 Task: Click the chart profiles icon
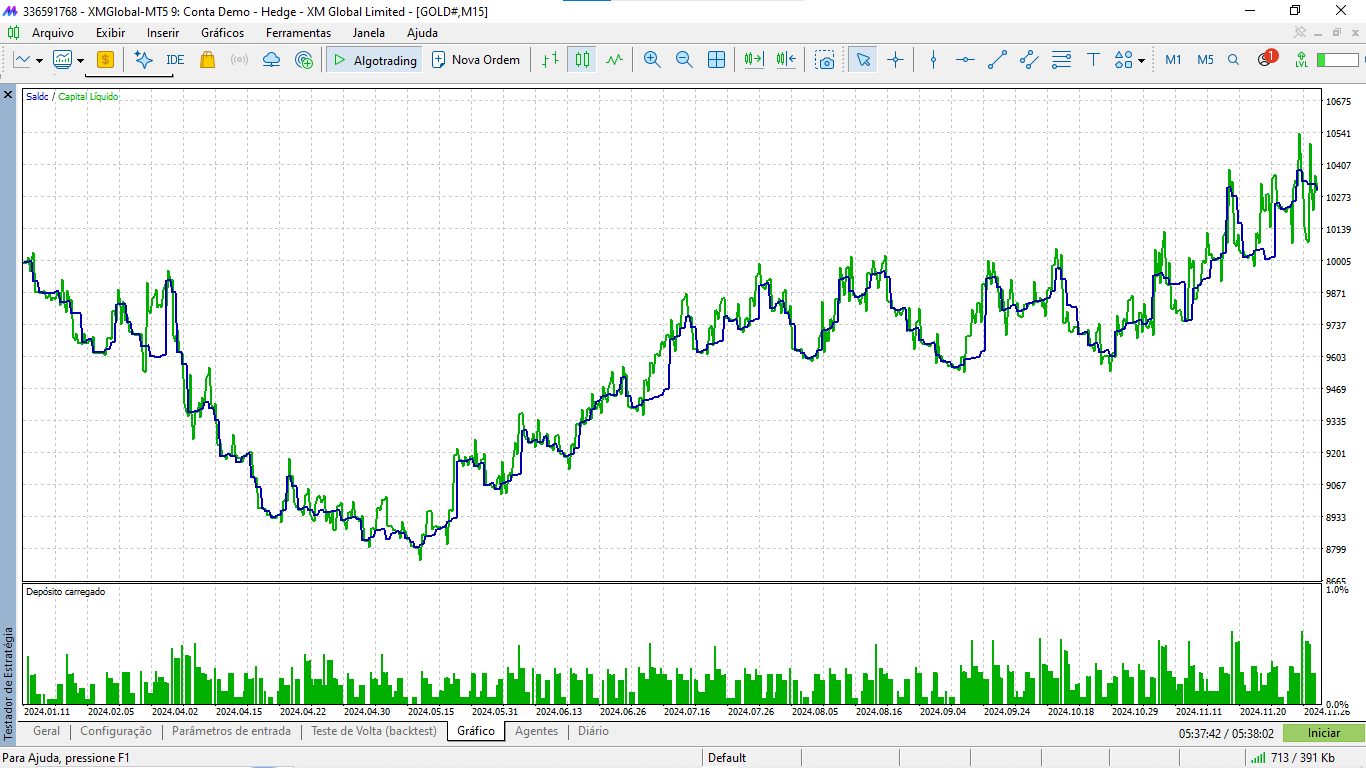tap(63, 60)
